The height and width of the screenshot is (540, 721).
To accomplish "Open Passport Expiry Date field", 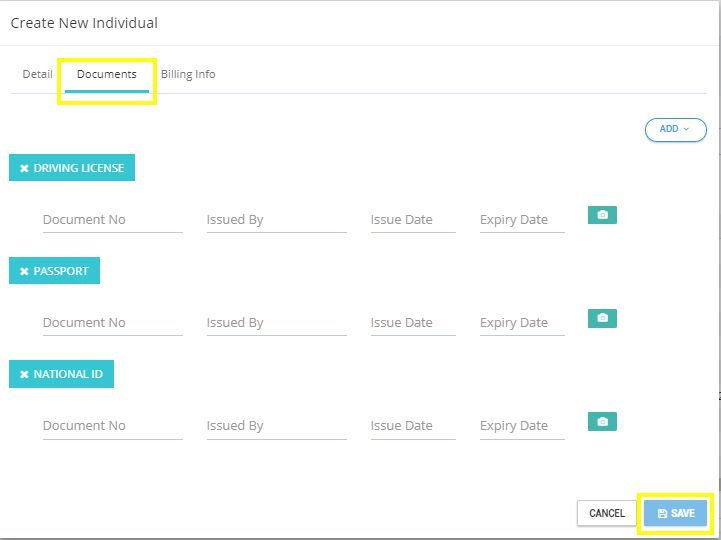I will pos(522,323).
